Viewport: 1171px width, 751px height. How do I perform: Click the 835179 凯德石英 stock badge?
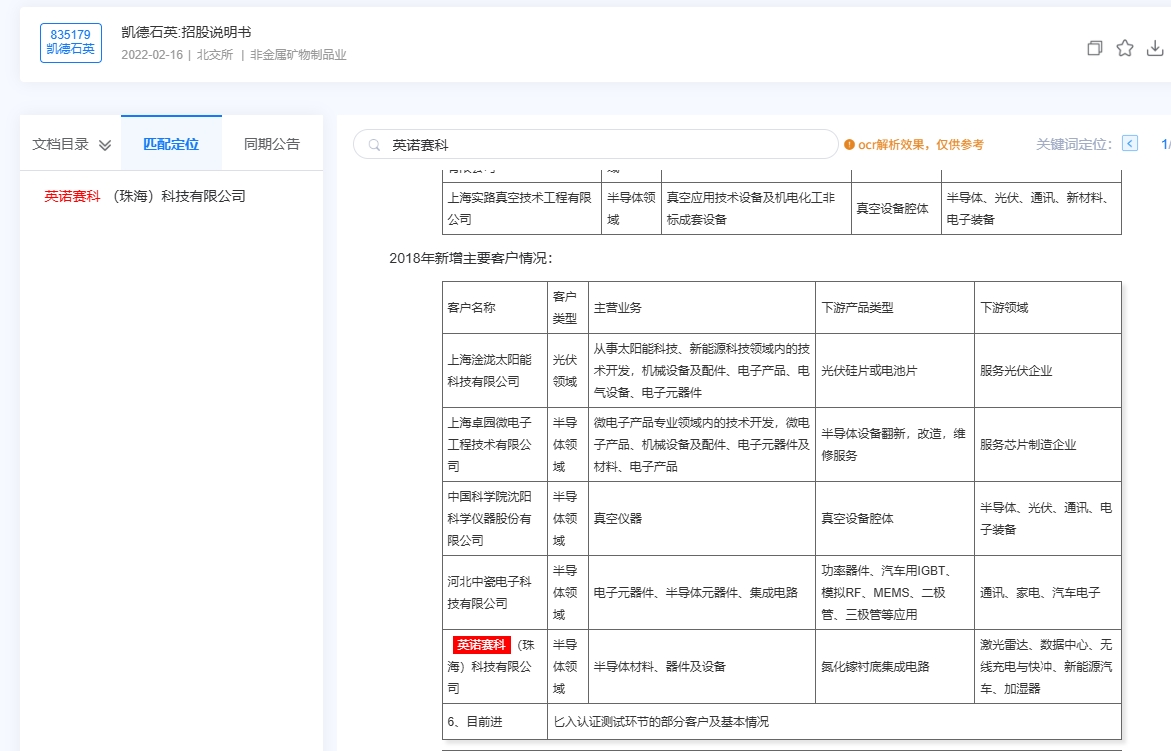tap(70, 43)
